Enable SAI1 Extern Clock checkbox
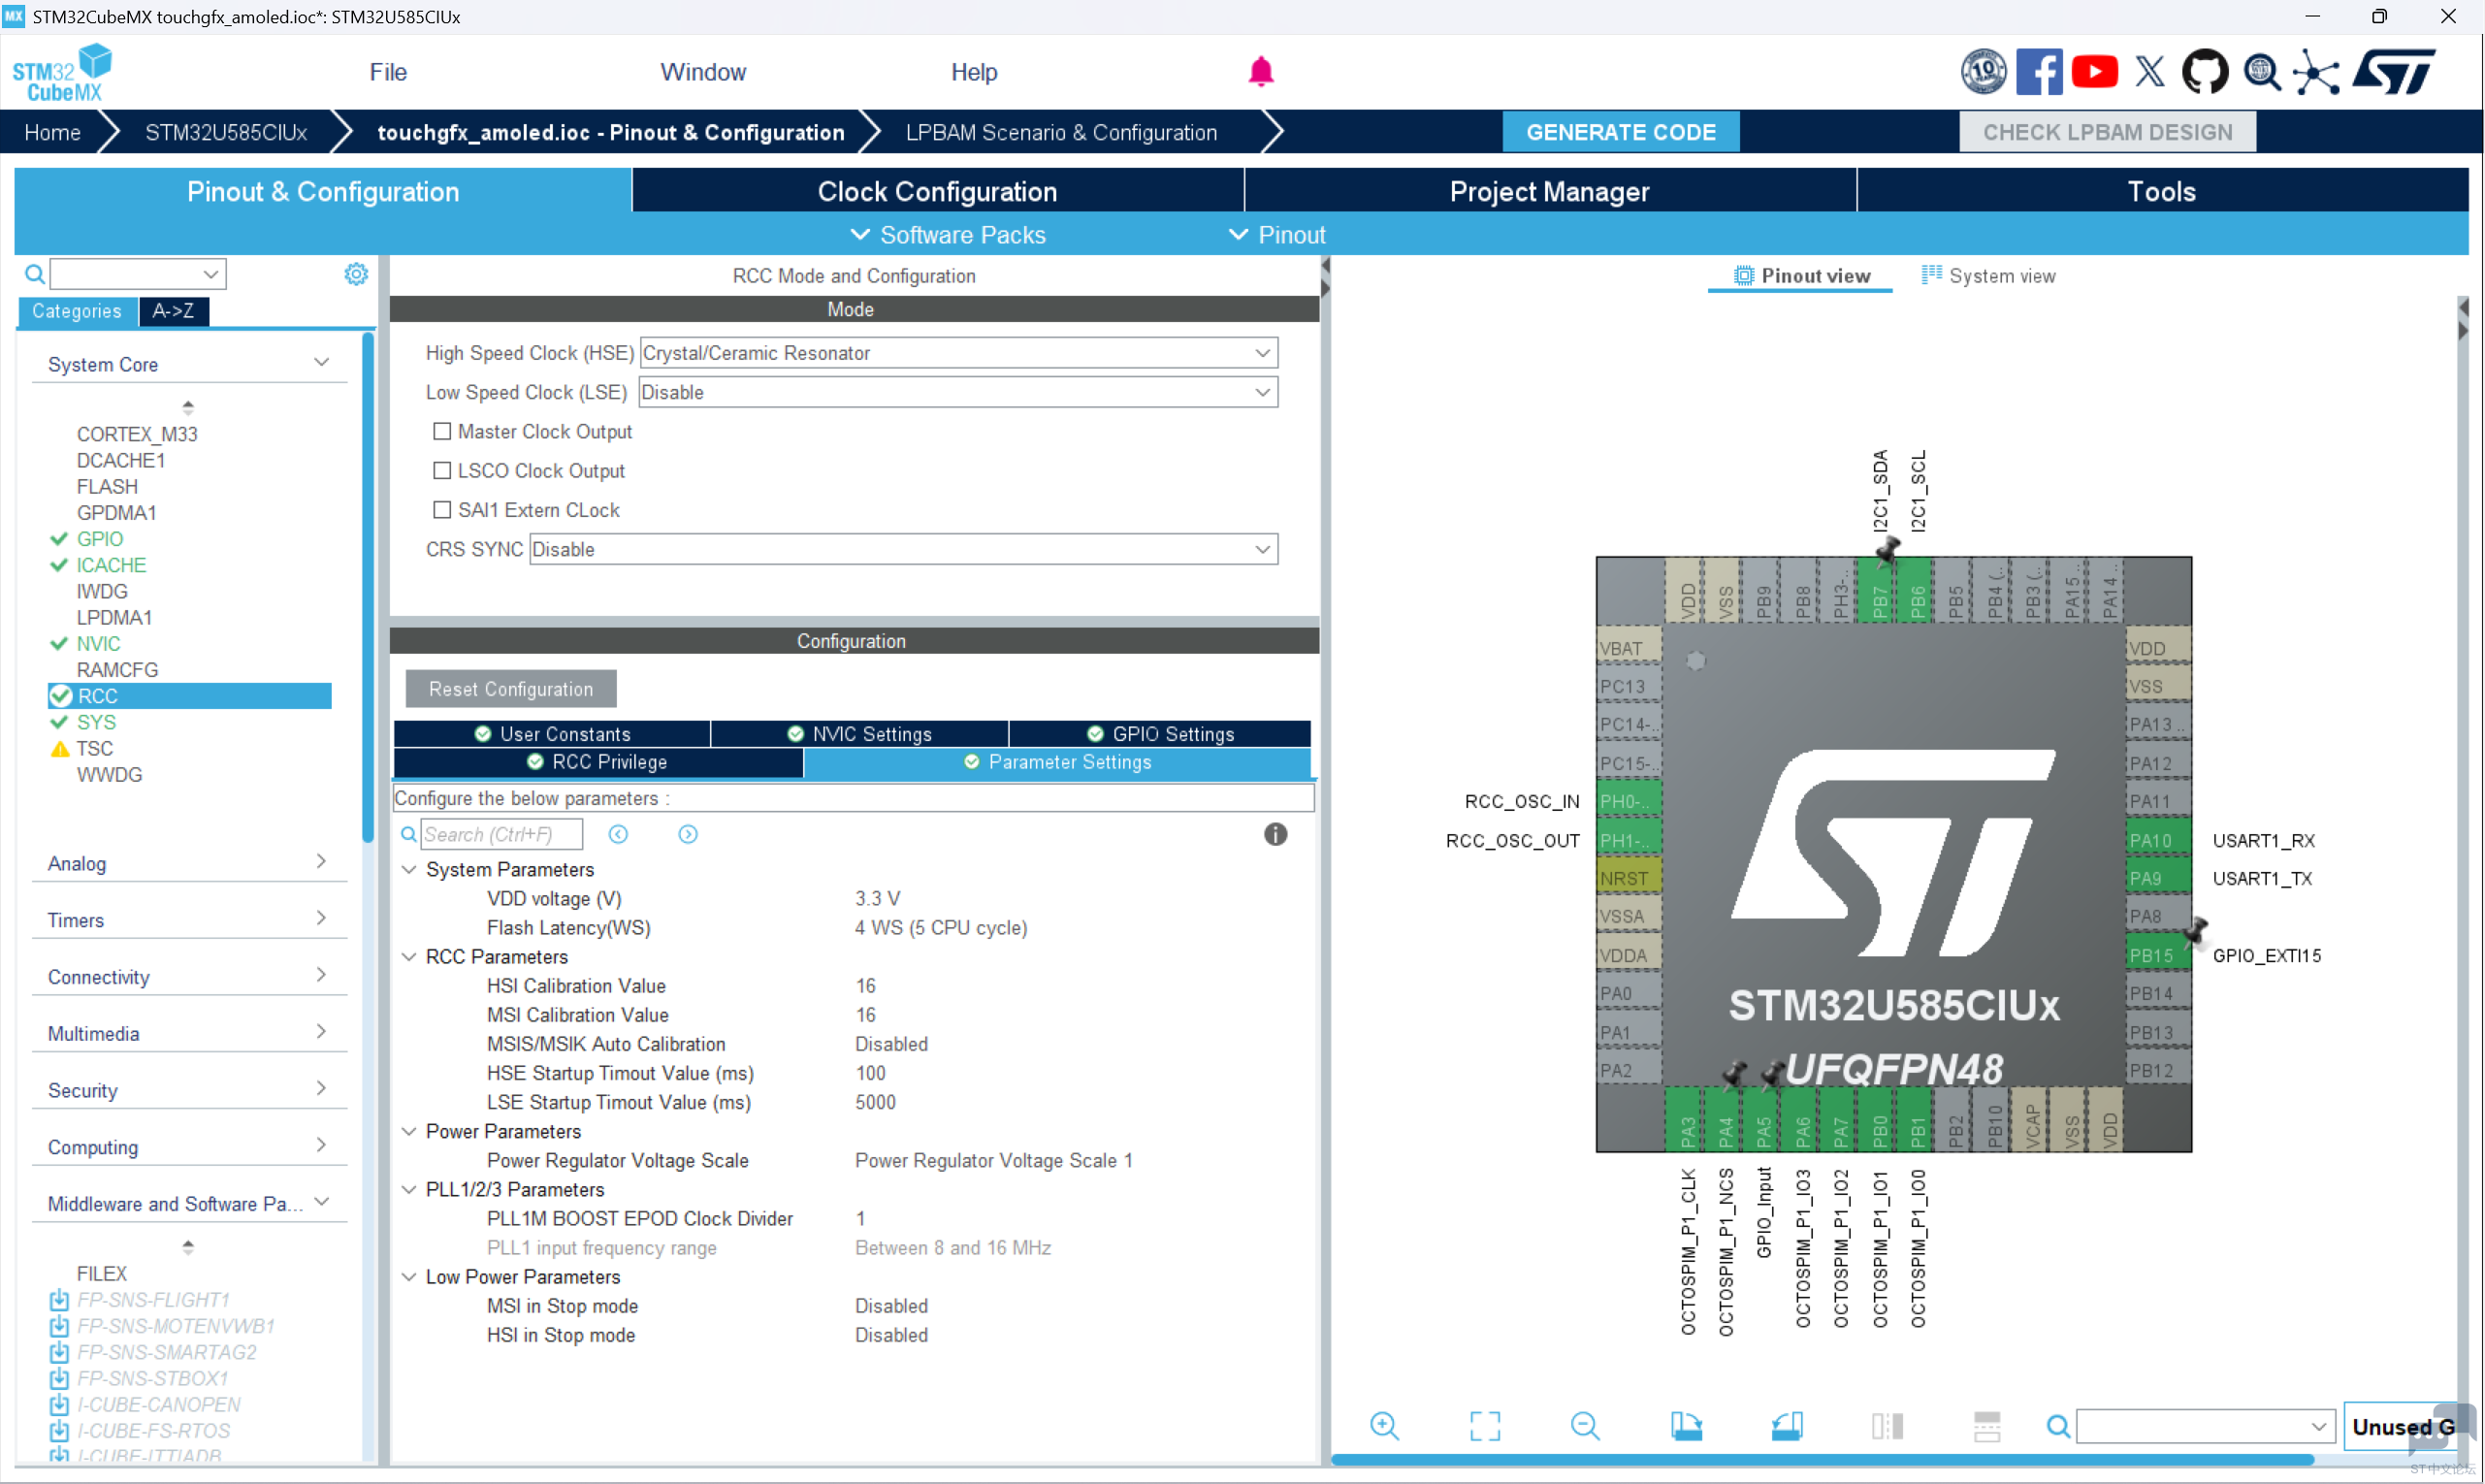Image resolution: width=2485 pixels, height=1484 pixels. click(441, 509)
